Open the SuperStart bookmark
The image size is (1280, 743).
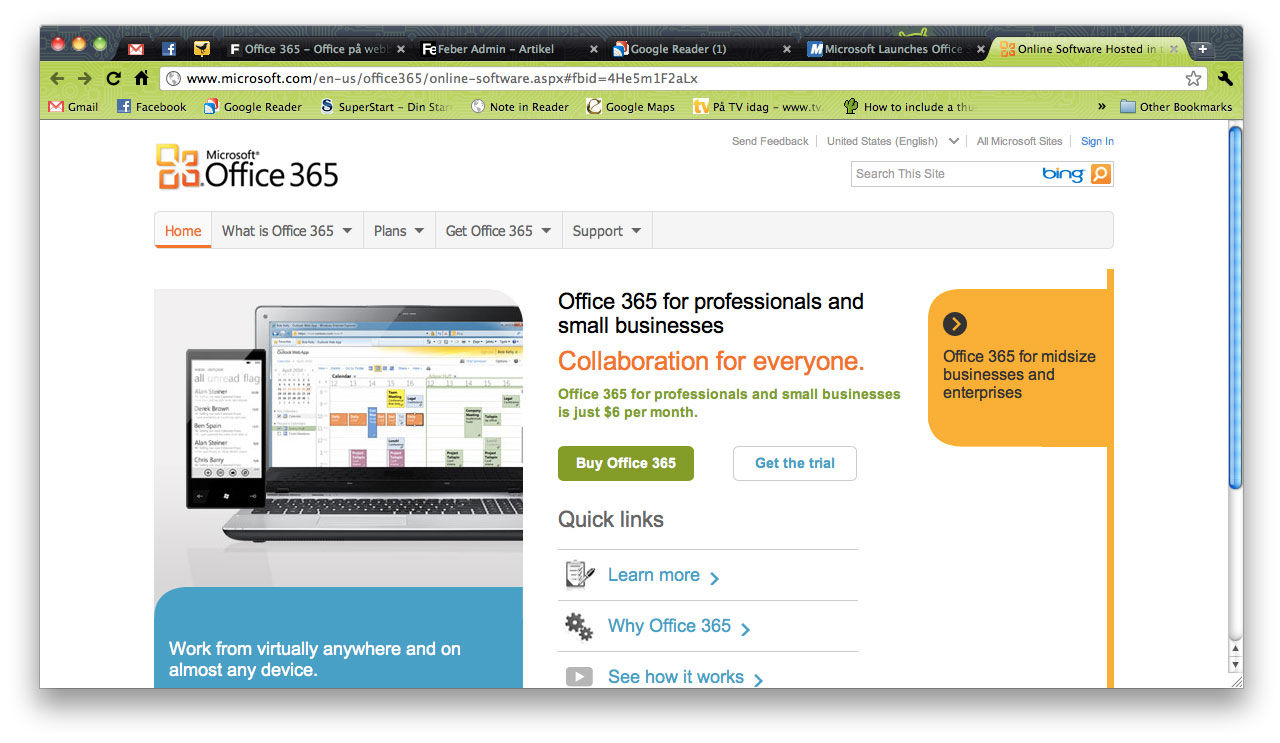pos(386,107)
